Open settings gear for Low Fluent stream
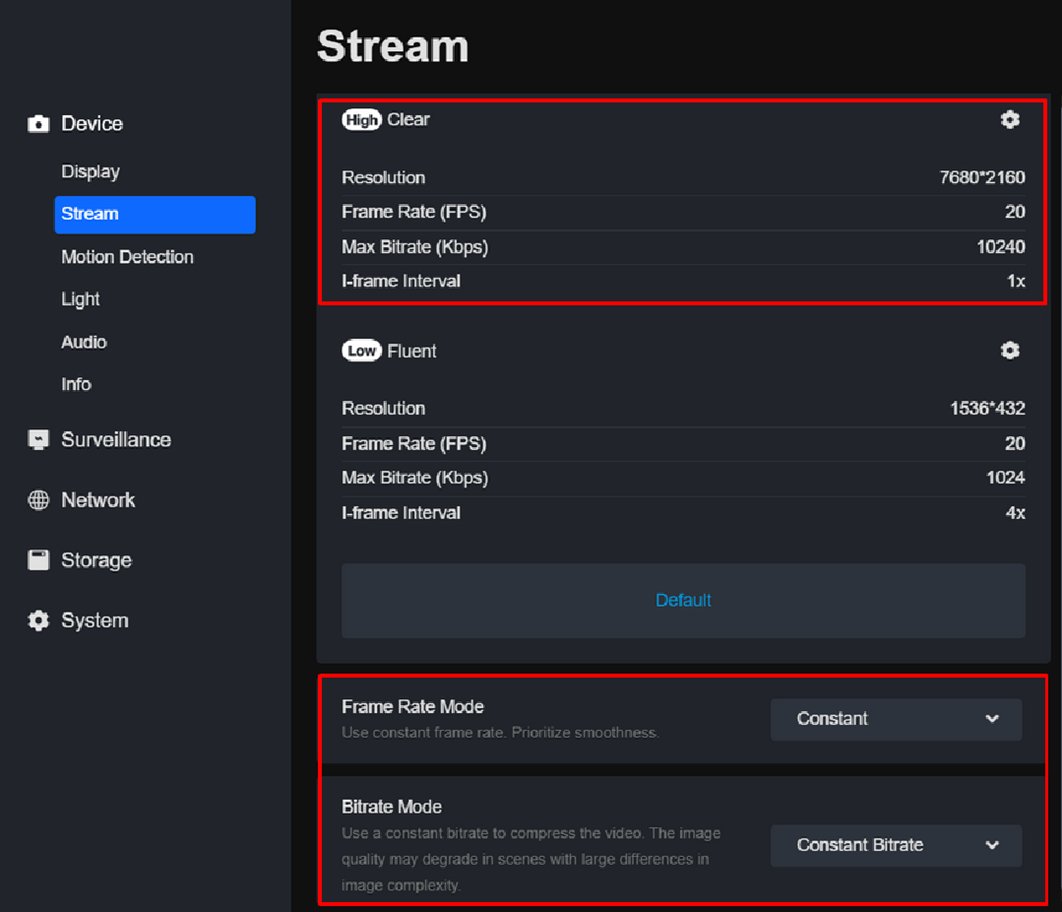The height and width of the screenshot is (912, 1062). (1010, 350)
